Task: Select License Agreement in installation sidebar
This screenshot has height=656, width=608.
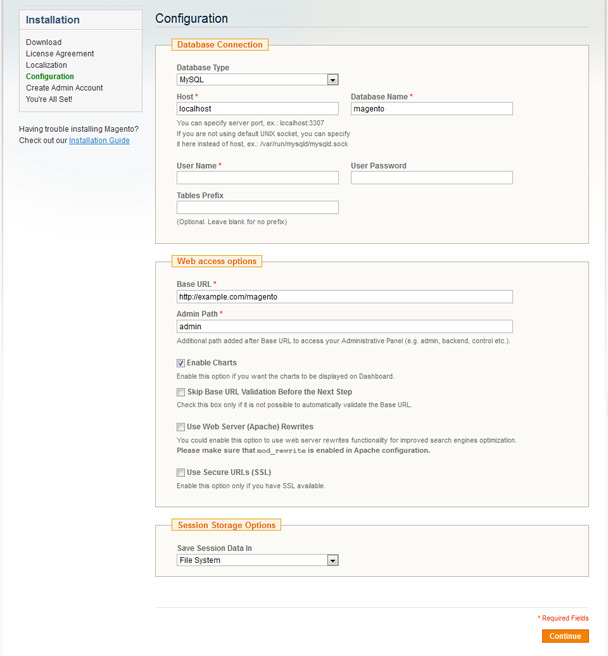Action: (x=60, y=54)
